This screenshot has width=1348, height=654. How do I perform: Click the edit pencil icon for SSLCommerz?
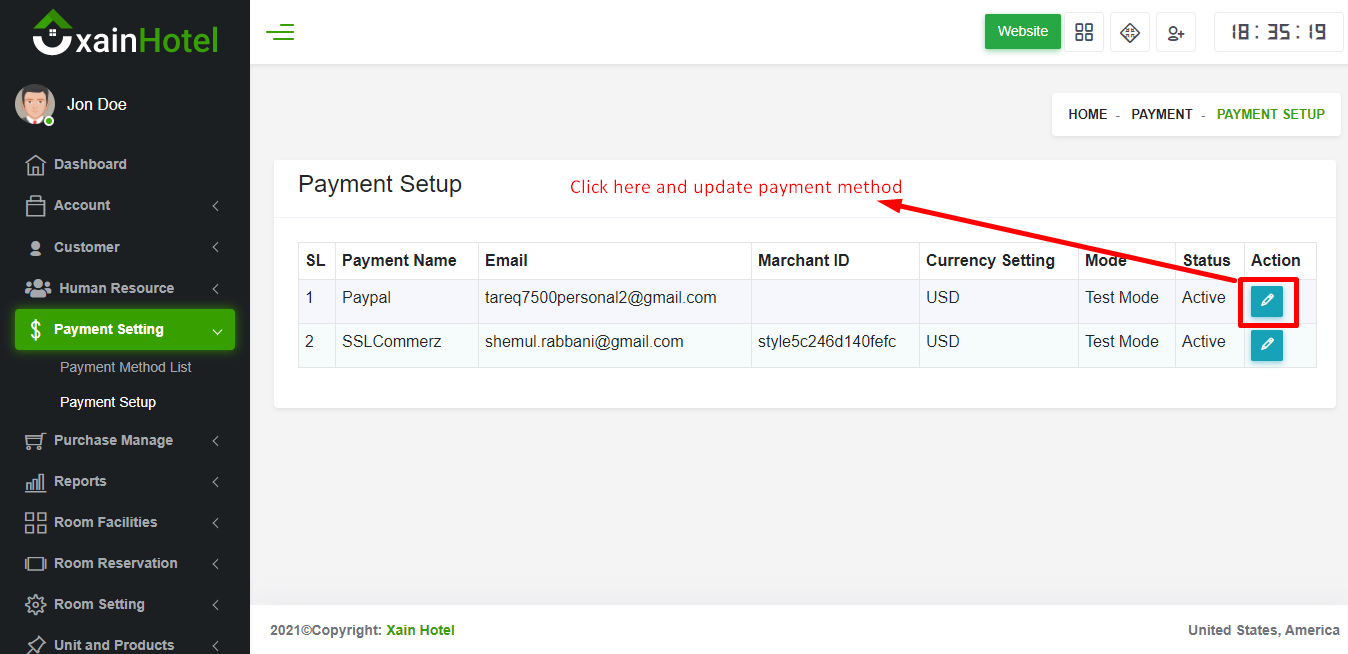[1266, 345]
